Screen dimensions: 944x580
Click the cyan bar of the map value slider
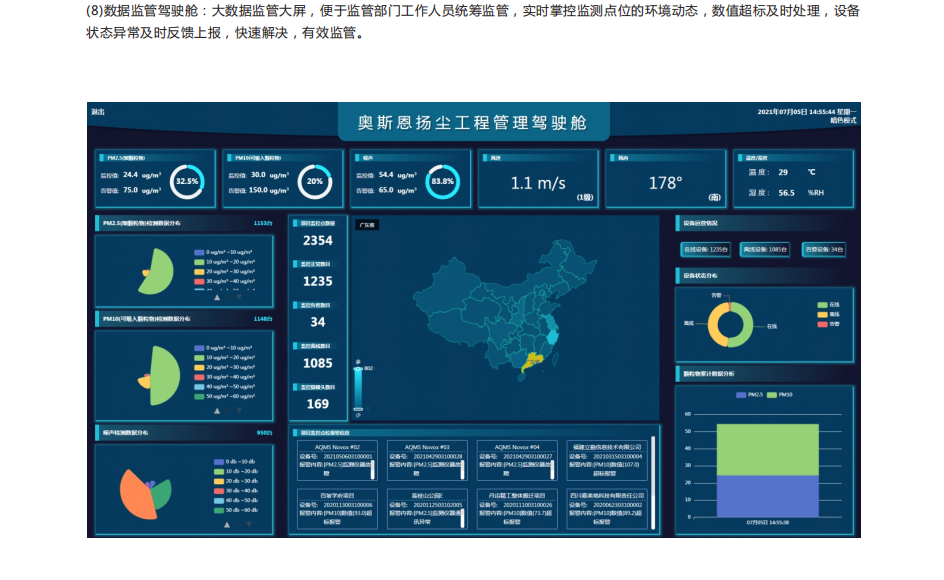click(x=358, y=389)
